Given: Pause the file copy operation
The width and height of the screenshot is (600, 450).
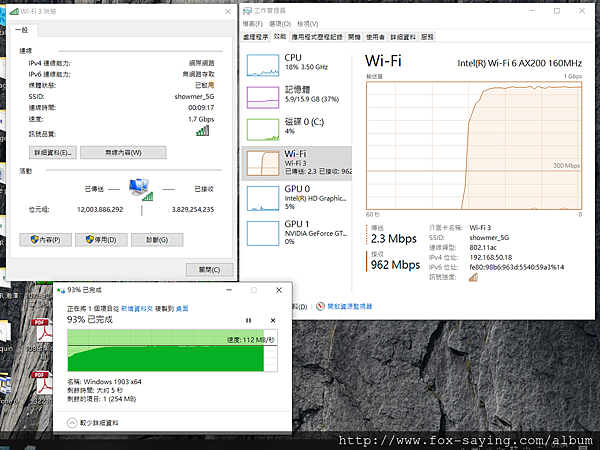Looking at the screenshot, I should (248, 320).
